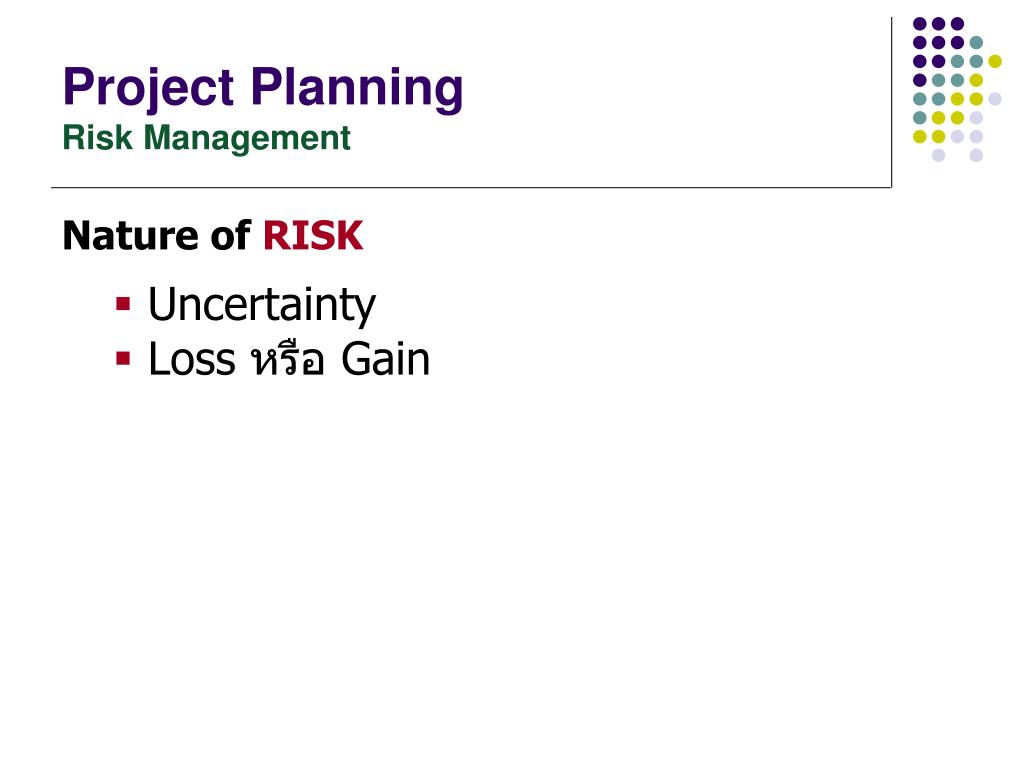Click the bottom-right lavender dot
1024x768 pixels.
[x=976, y=155]
